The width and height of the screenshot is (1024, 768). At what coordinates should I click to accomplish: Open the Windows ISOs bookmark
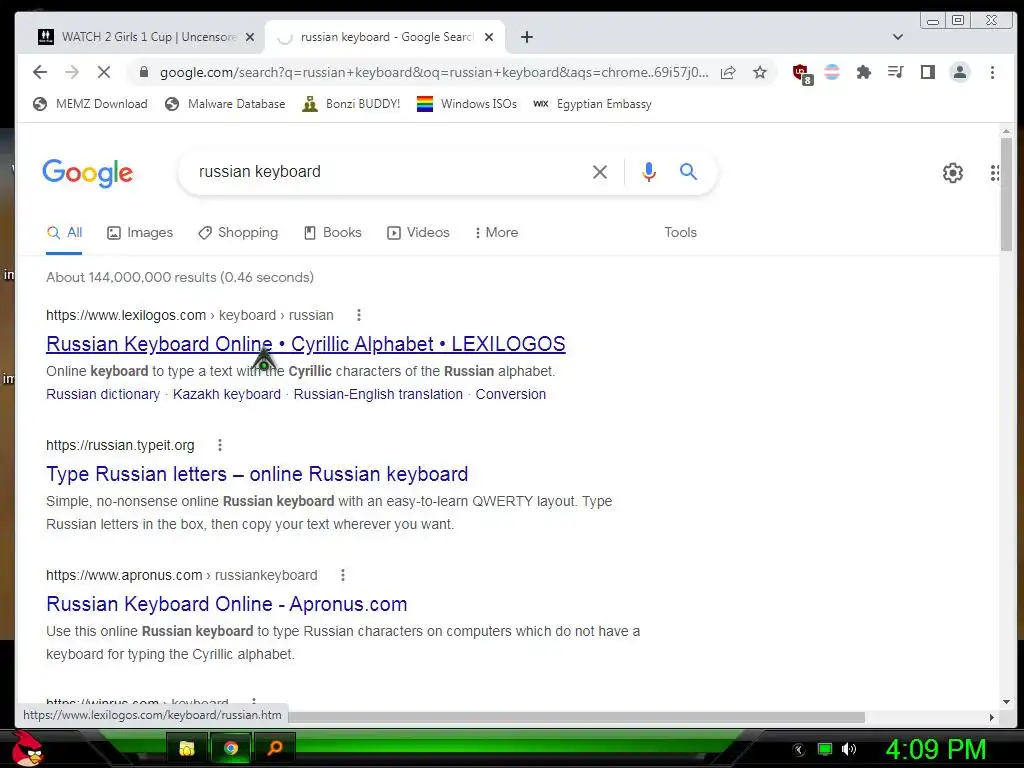pos(467,104)
